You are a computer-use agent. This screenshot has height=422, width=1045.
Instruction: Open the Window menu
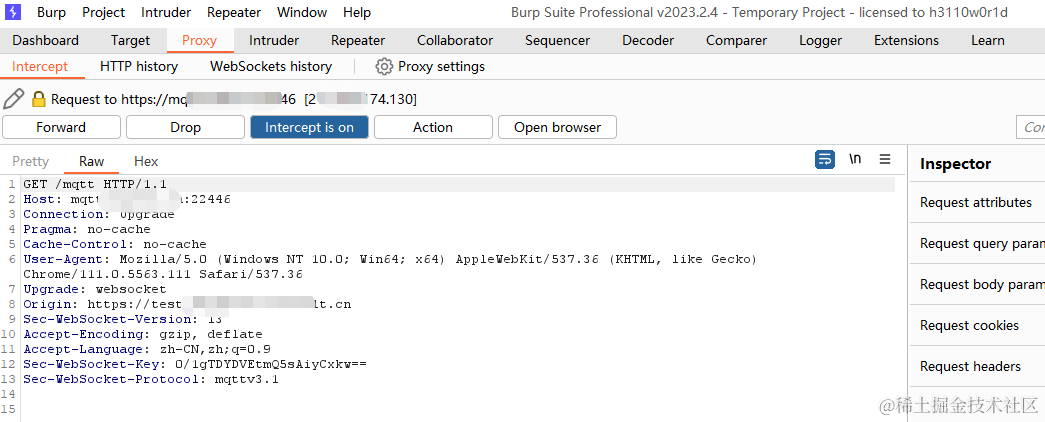(302, 12)
